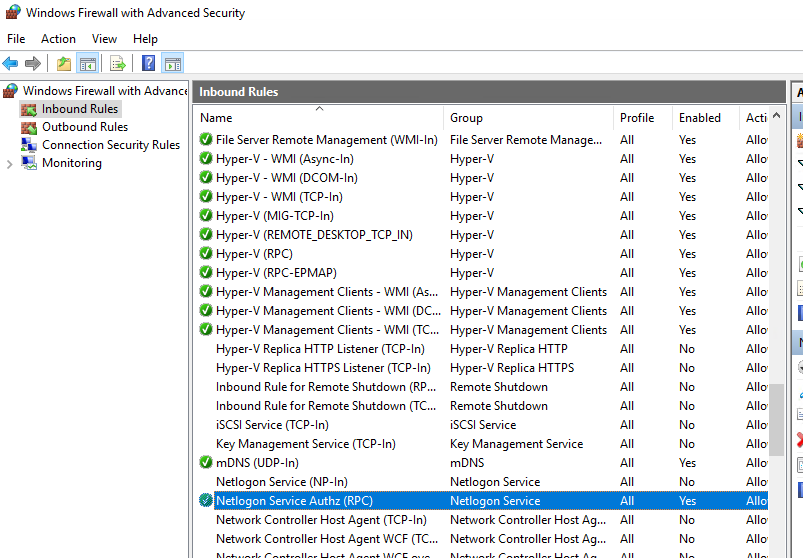Select Inbound Rules in the tree
Viewport: 803px width, 558px height.
coord(80,109)
